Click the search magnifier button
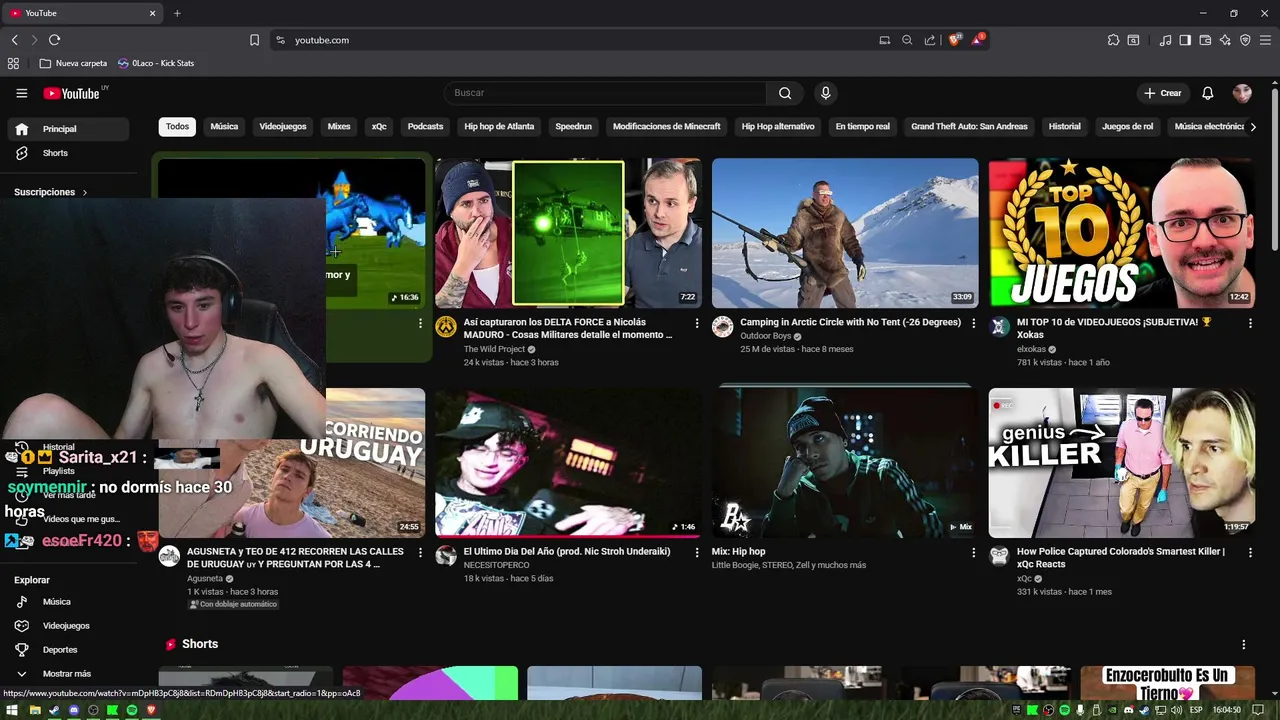This screenshot has width=1280, height=720. tap(785, 93)
